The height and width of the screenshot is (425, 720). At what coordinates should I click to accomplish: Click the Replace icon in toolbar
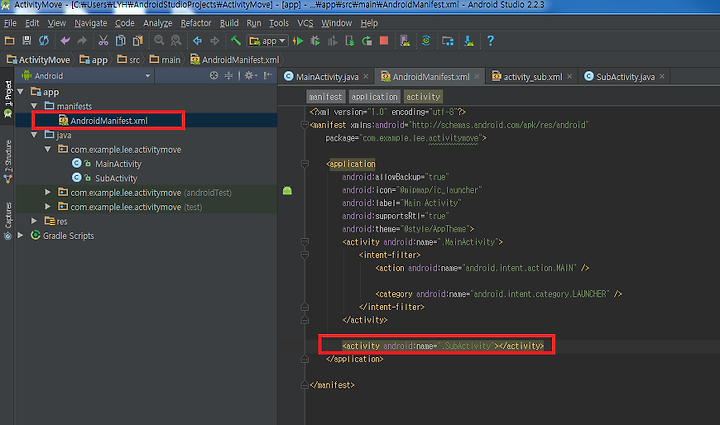click(176, 41)
